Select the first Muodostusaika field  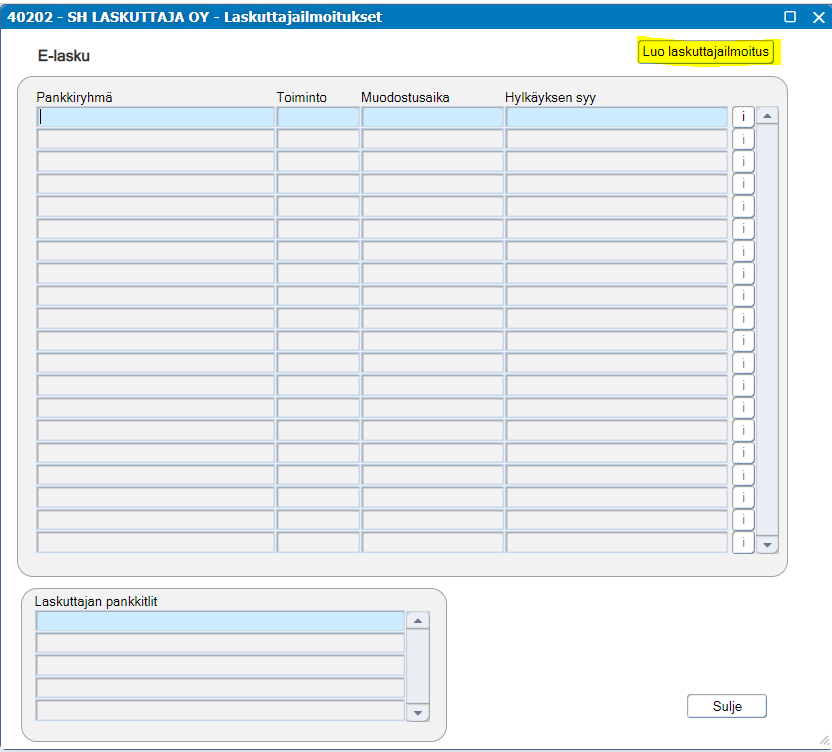point(432,117)
